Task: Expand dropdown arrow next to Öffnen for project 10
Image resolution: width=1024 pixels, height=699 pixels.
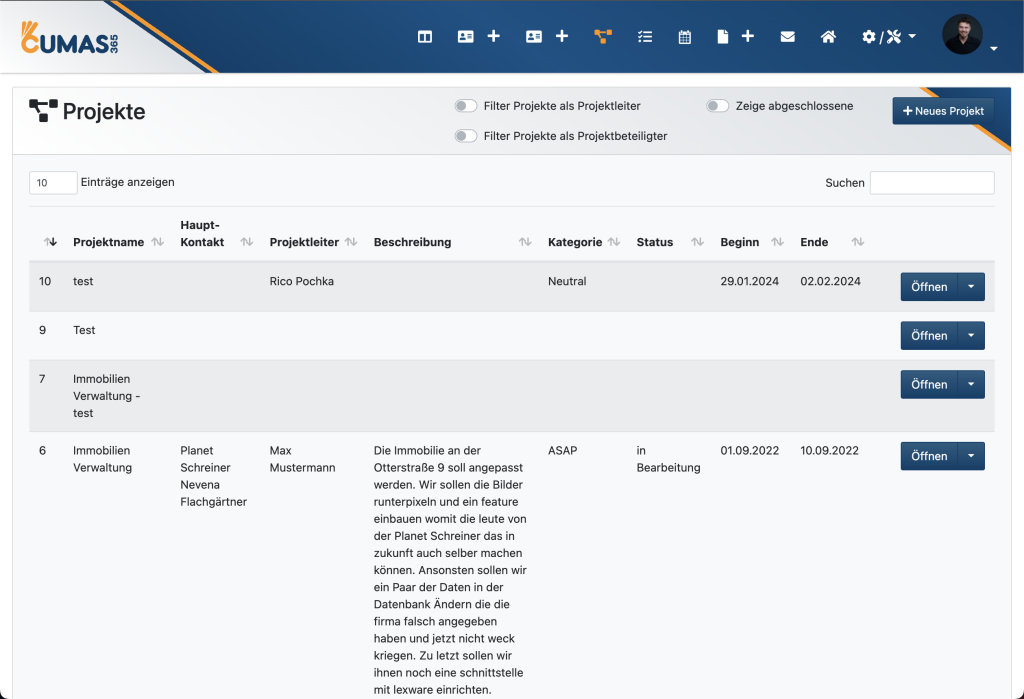Action: [971, 287]
